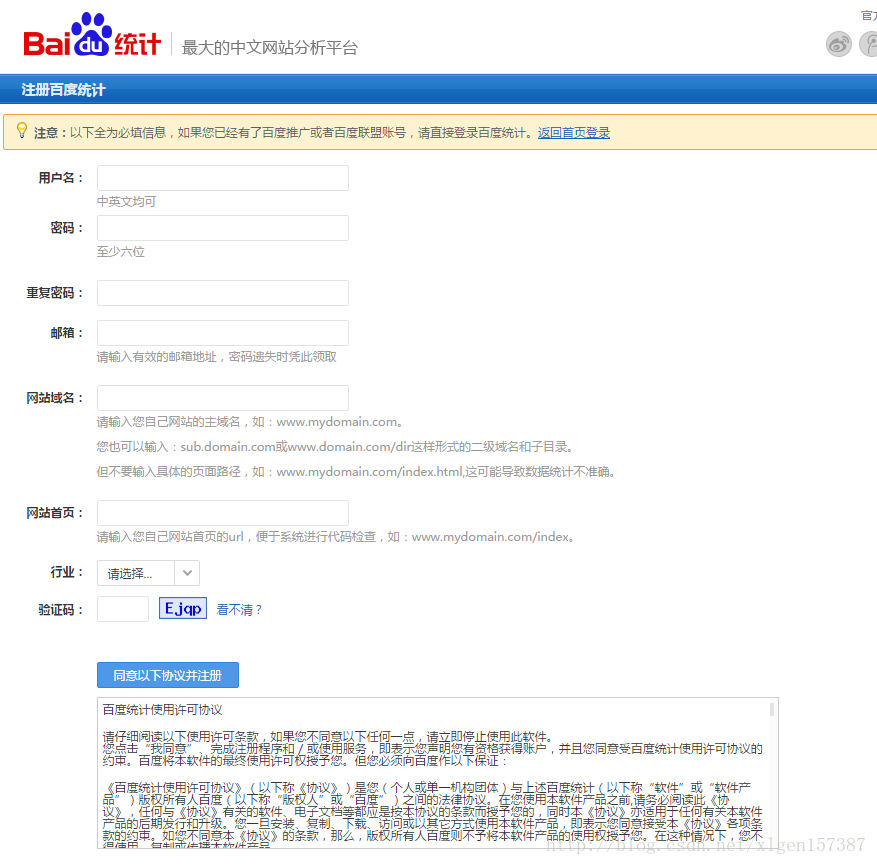Click the 邮箱 input field
877x865 pixels.
click(222, 333)
